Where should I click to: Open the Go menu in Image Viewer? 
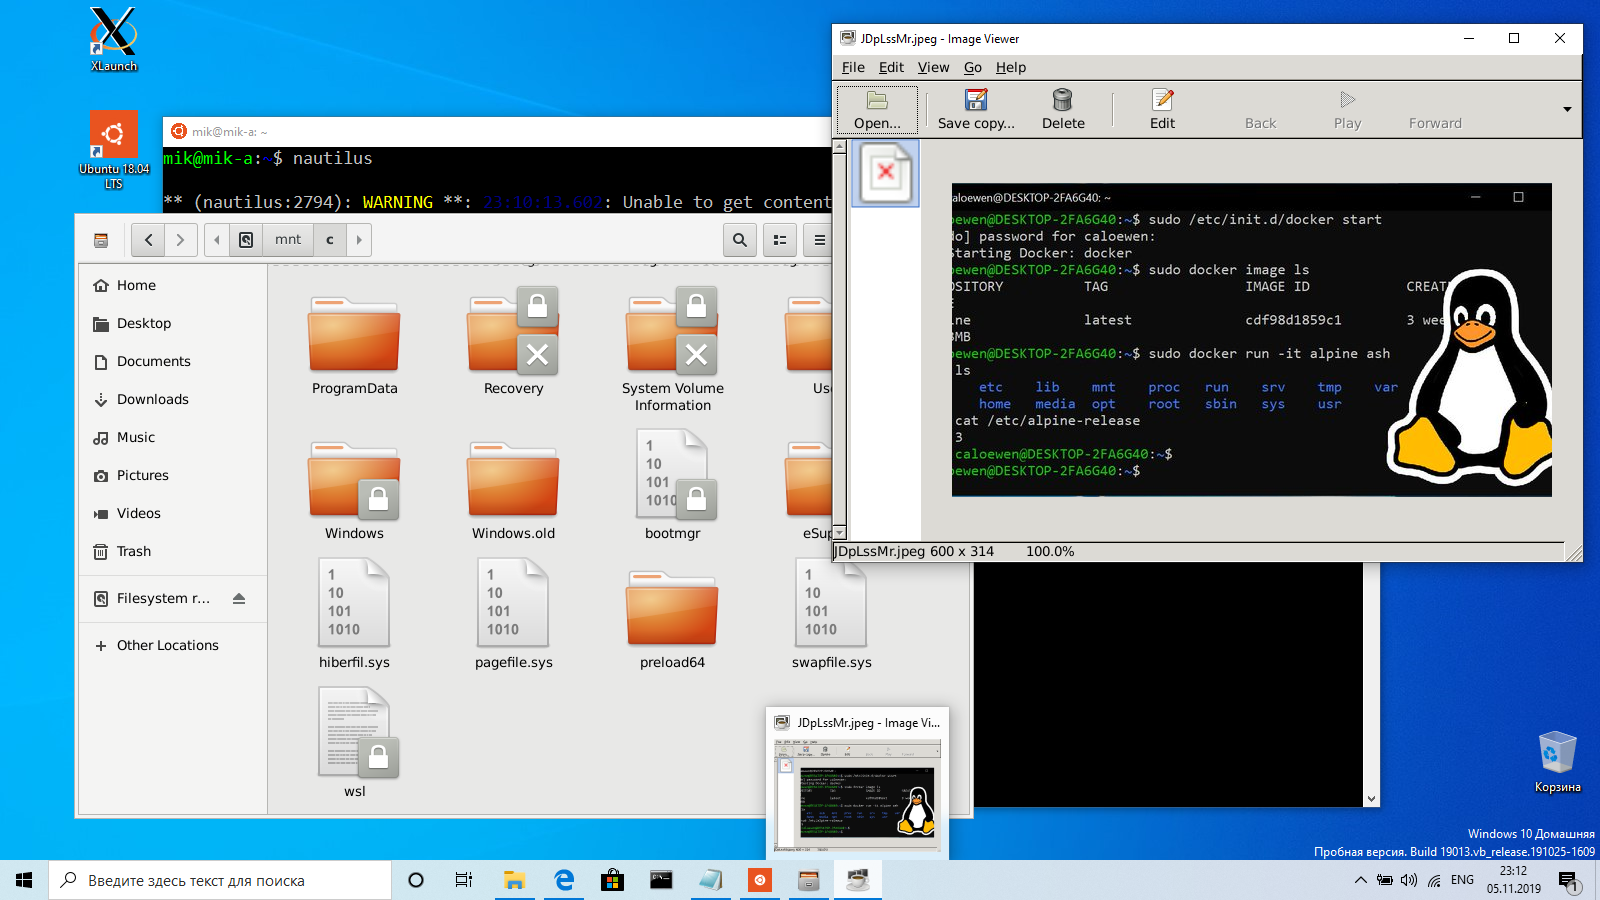click(972, 67)
